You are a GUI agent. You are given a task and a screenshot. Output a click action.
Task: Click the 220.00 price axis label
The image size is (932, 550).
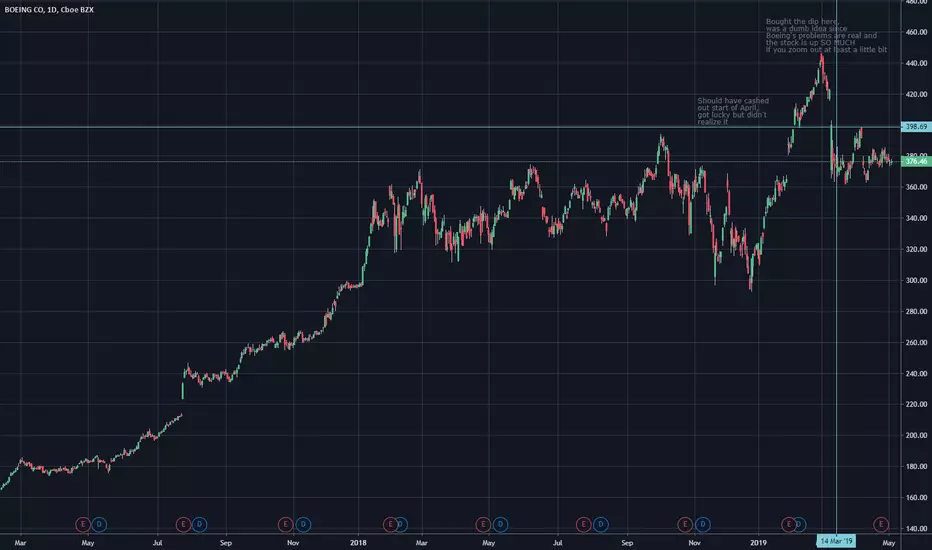[916, 404]
